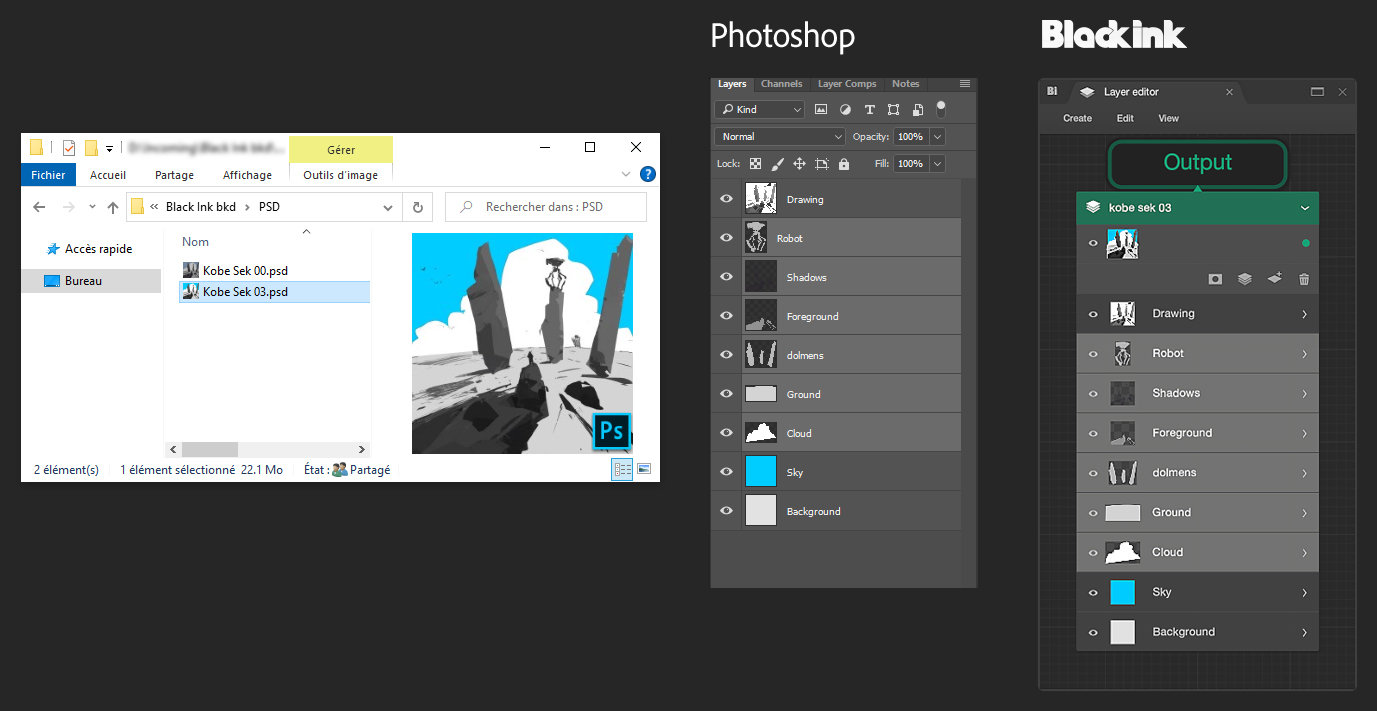Click the Black Ink mask icon
Image resolution: width=1377 pixels, height=711 pixels.
click(x=1215, y=279)
